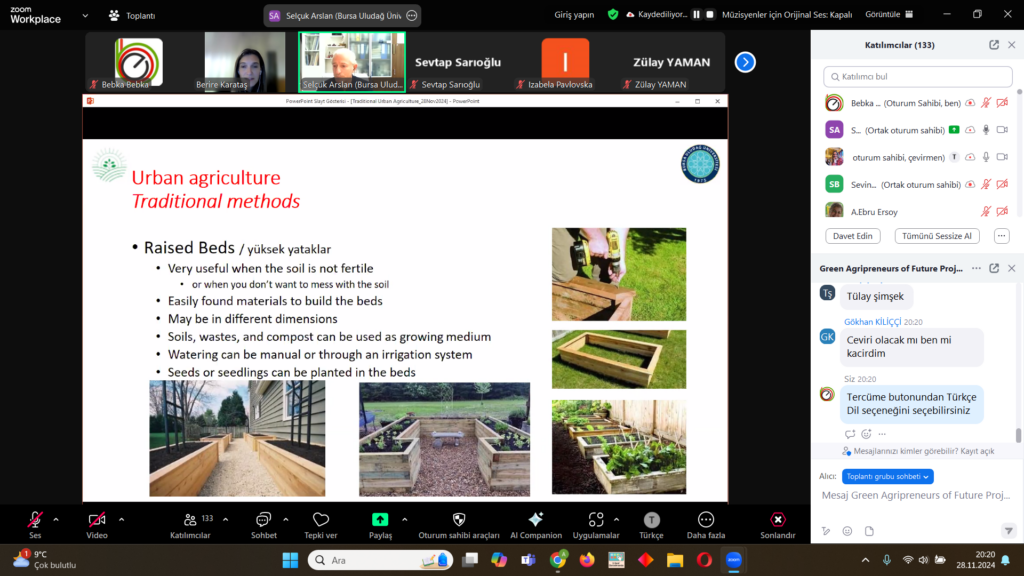Click the Sonlandır end meeting icon

coord(777,519)
